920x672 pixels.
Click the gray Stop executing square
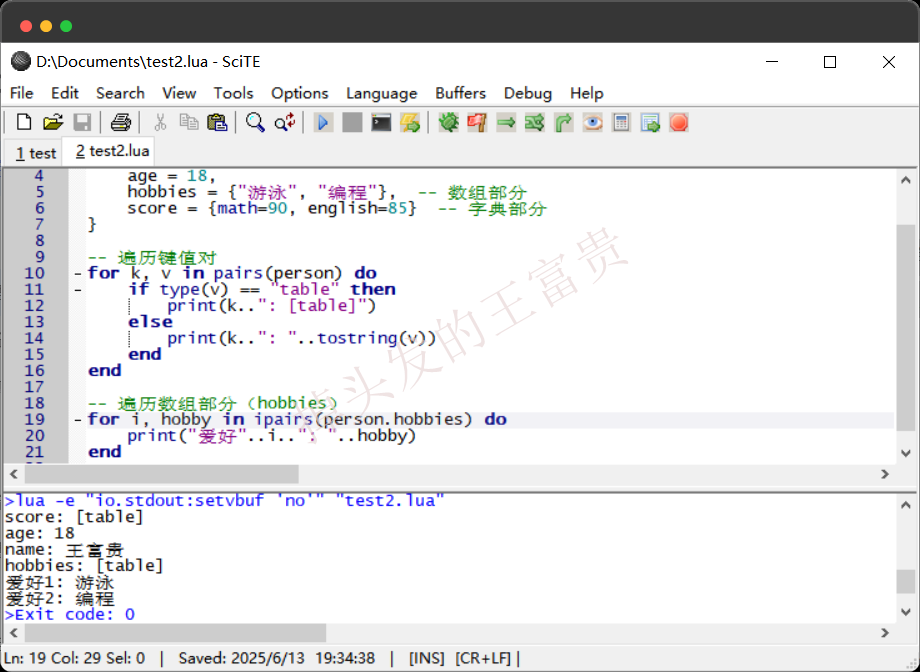tap(352, 123)
